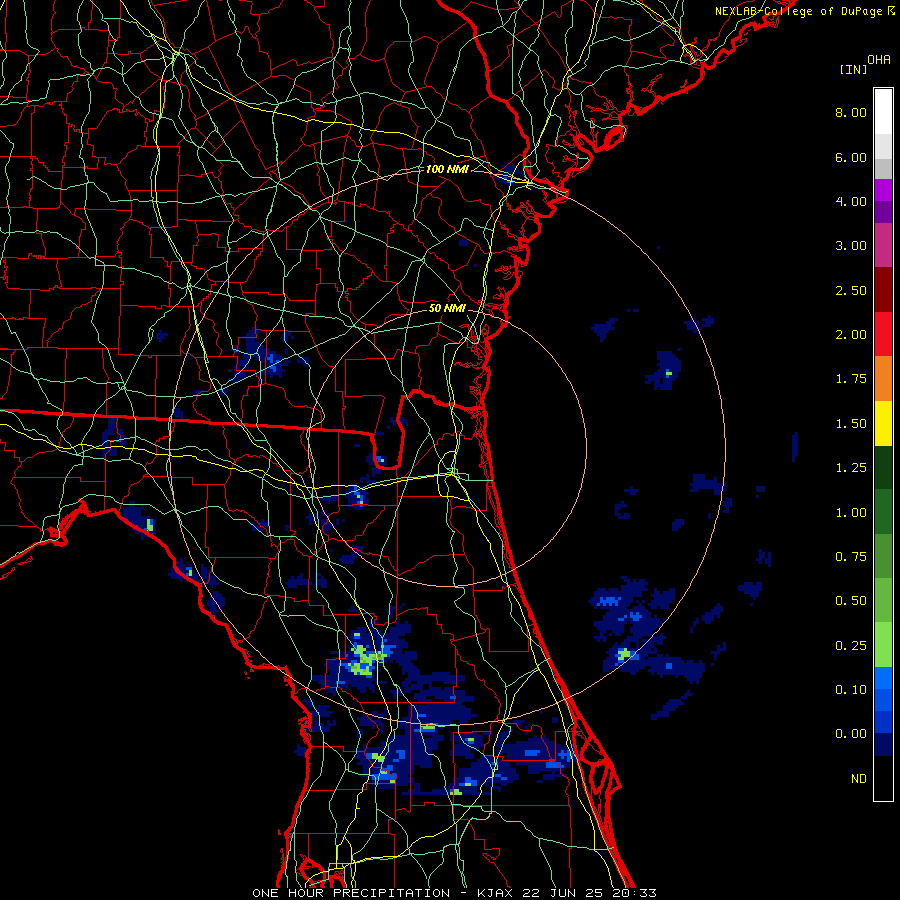Pick the darkest green swatch beside 1.25
The image size is (900, 900).
883,467
